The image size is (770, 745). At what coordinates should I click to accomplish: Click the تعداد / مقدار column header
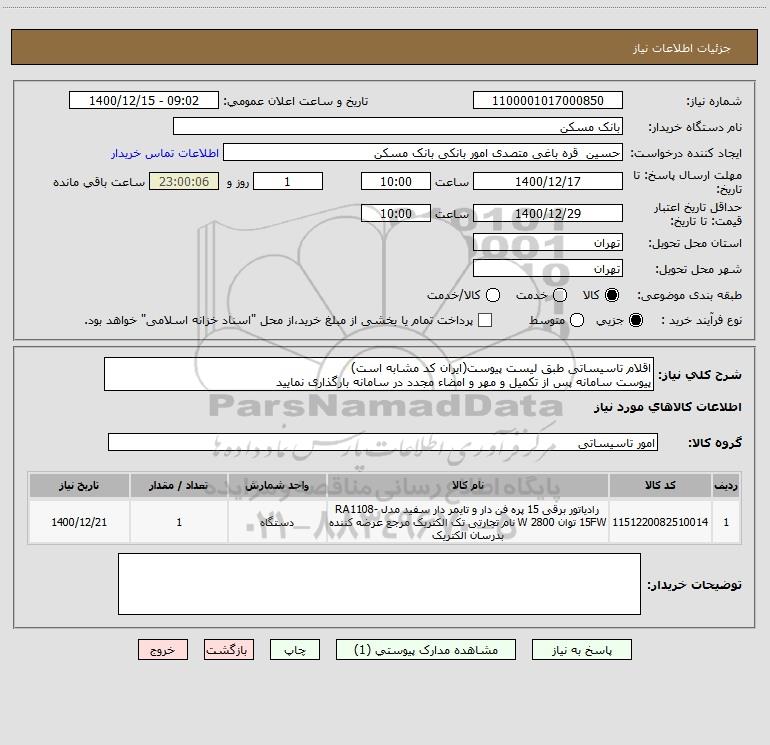click(x=179, y=485)
